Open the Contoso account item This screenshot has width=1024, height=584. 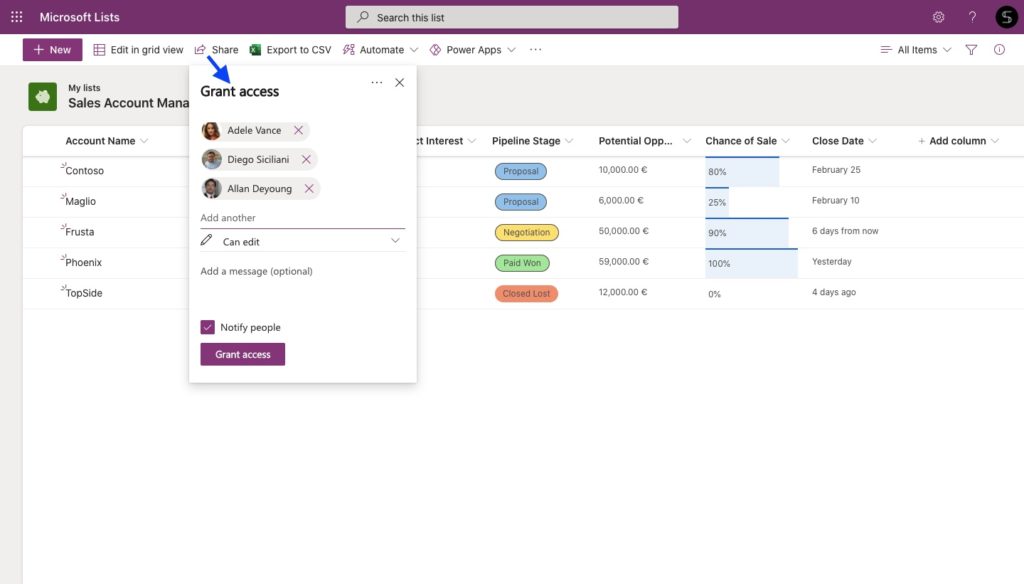click(84, 170)
